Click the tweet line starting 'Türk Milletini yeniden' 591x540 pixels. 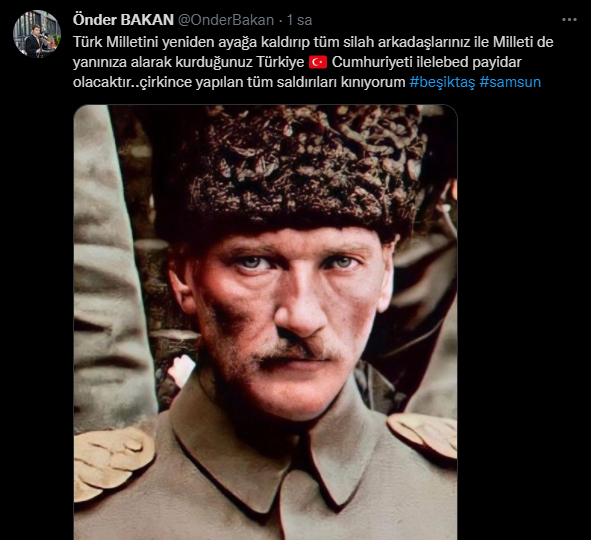pos(313,42)
